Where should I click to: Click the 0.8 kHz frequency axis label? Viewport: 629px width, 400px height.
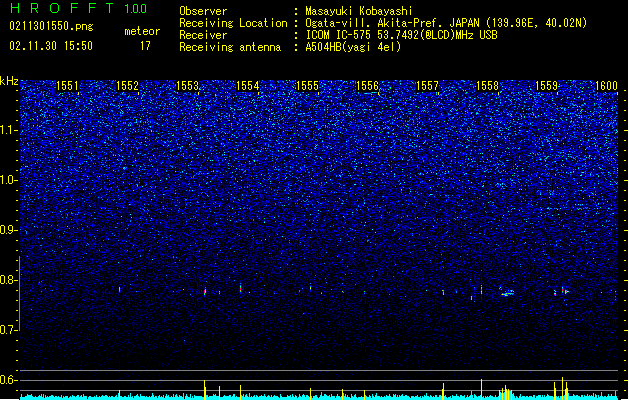tap(9, 280)
